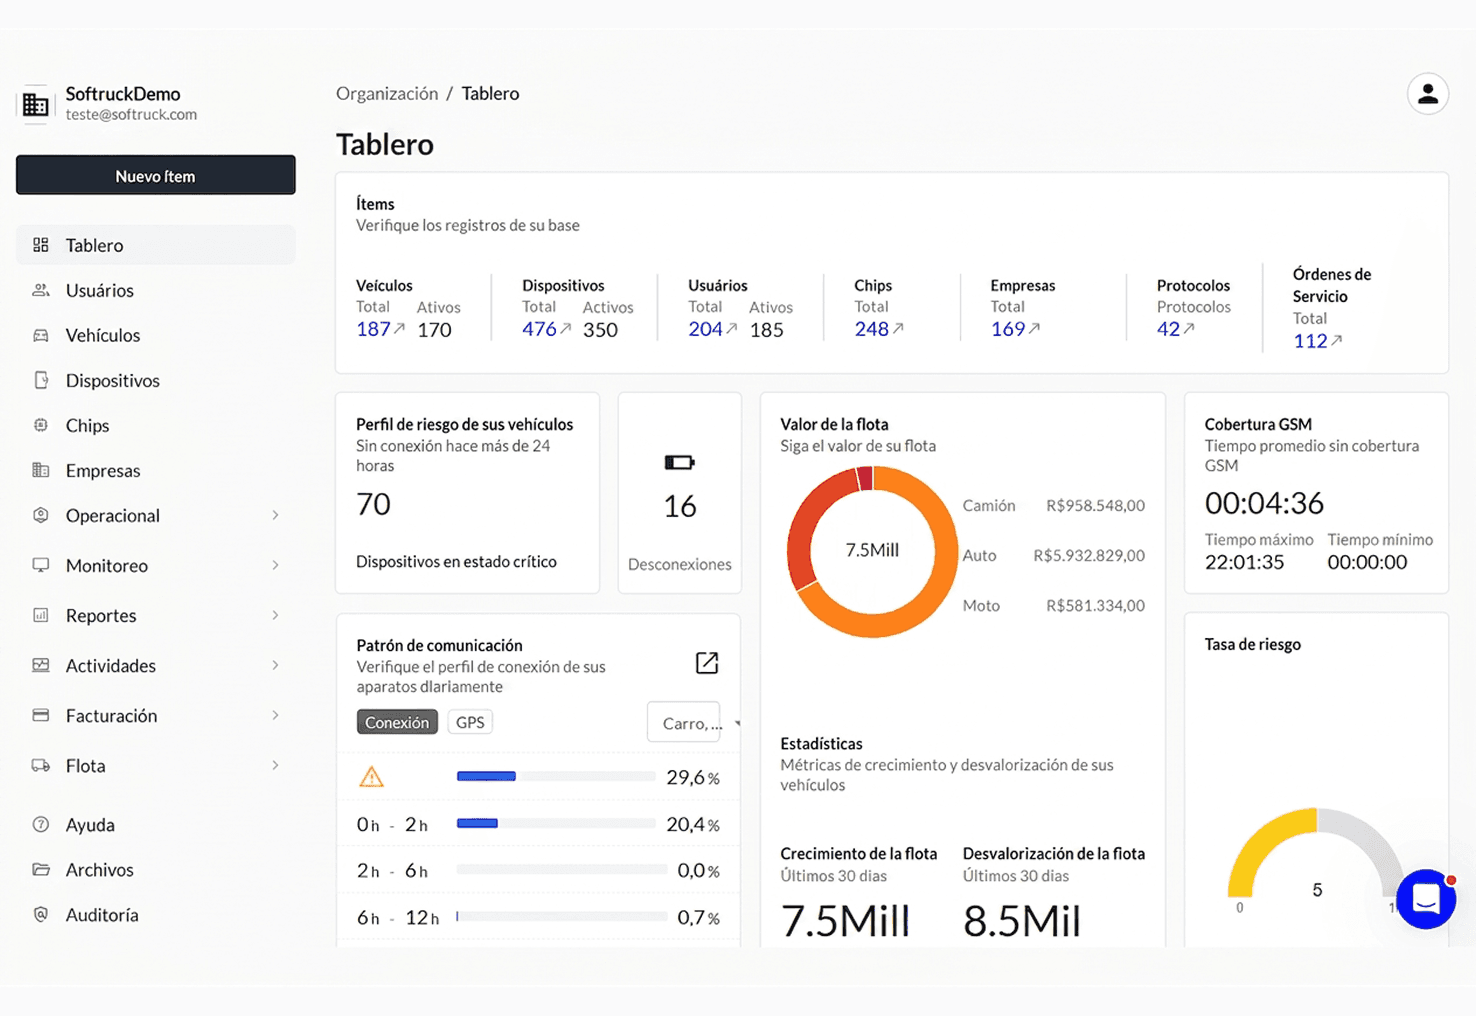Click the Archivos folder icon
Viewport: 1476px width, 1016px height.
tap(41, 869)
